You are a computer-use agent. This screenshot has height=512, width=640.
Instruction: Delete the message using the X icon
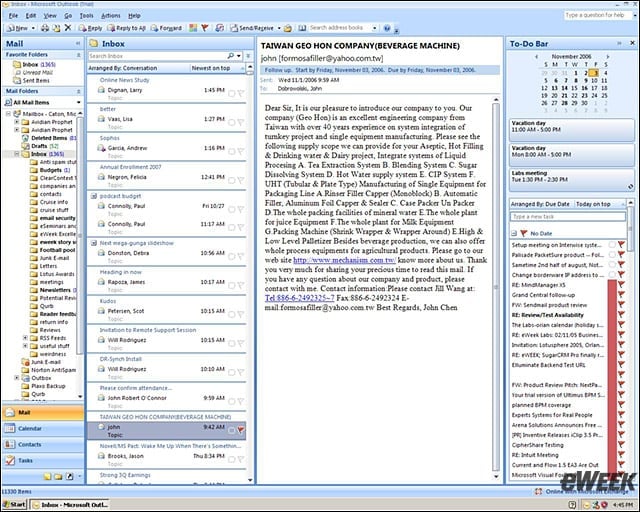pos(68,28)
